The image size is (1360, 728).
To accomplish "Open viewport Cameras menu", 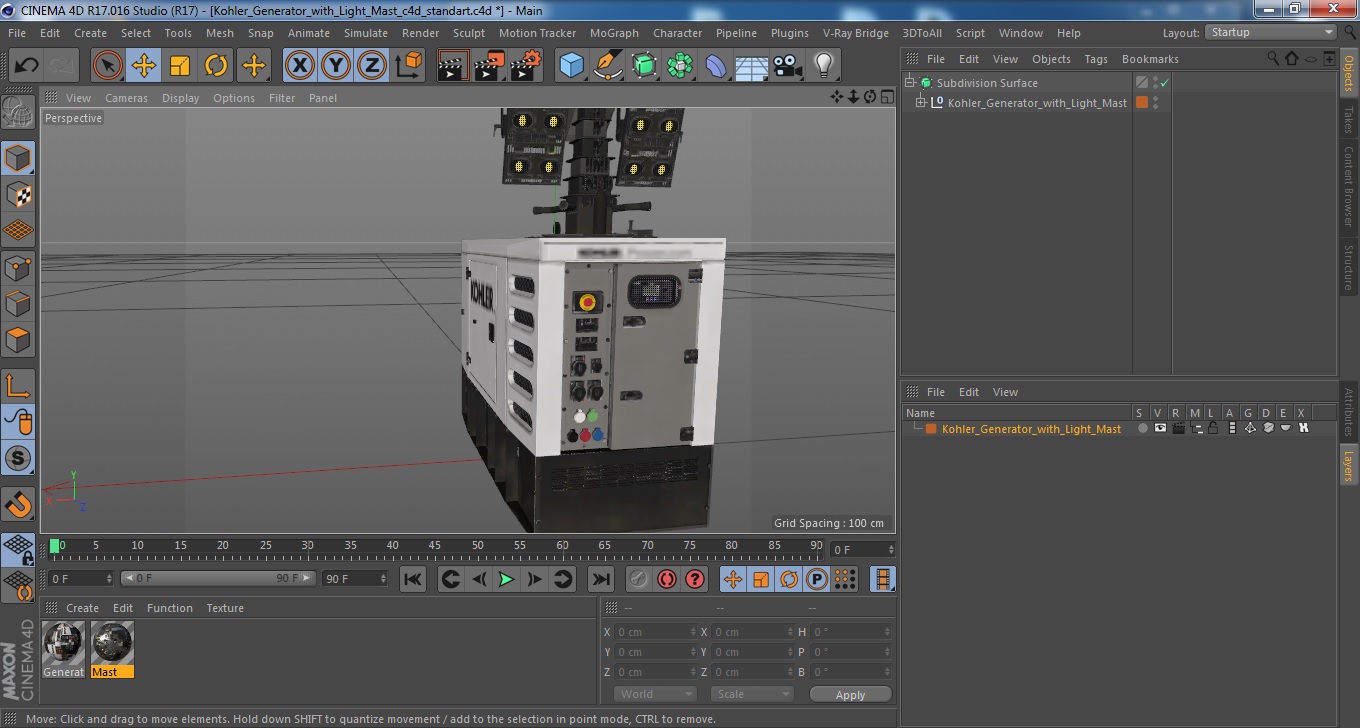I will pos(127,98).
